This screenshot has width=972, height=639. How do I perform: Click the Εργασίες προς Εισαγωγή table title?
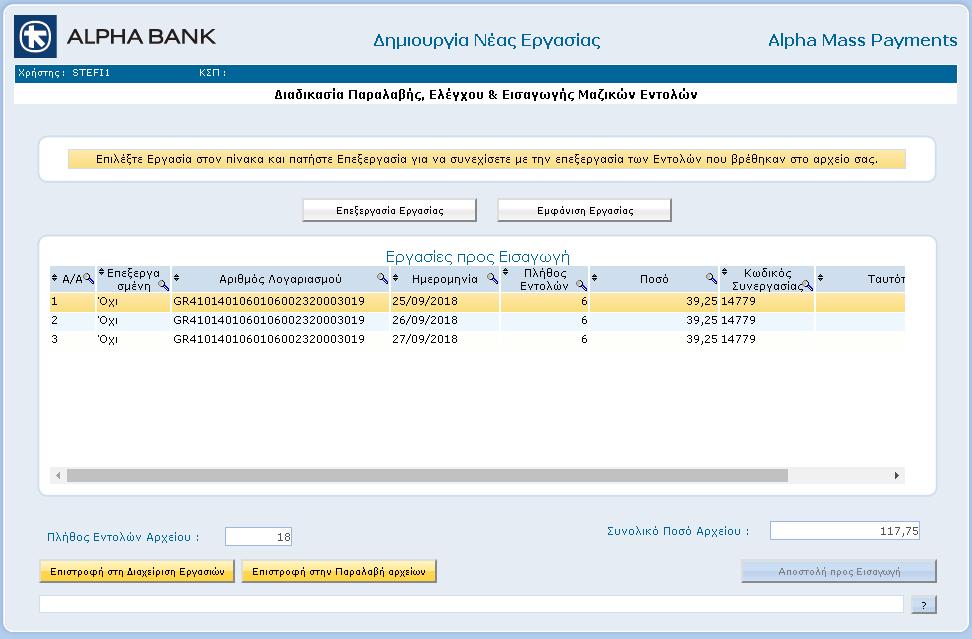(x=477, y=257)
